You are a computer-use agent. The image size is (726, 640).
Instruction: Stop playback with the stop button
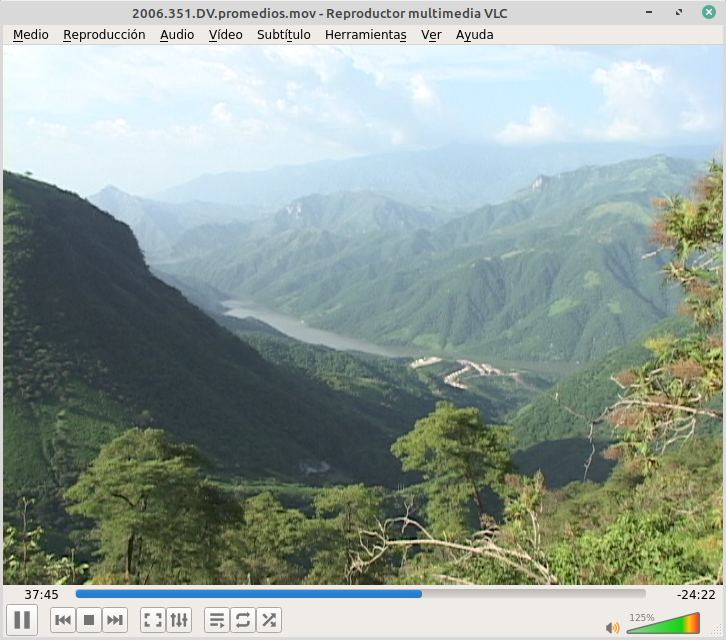tap(89, 620)
